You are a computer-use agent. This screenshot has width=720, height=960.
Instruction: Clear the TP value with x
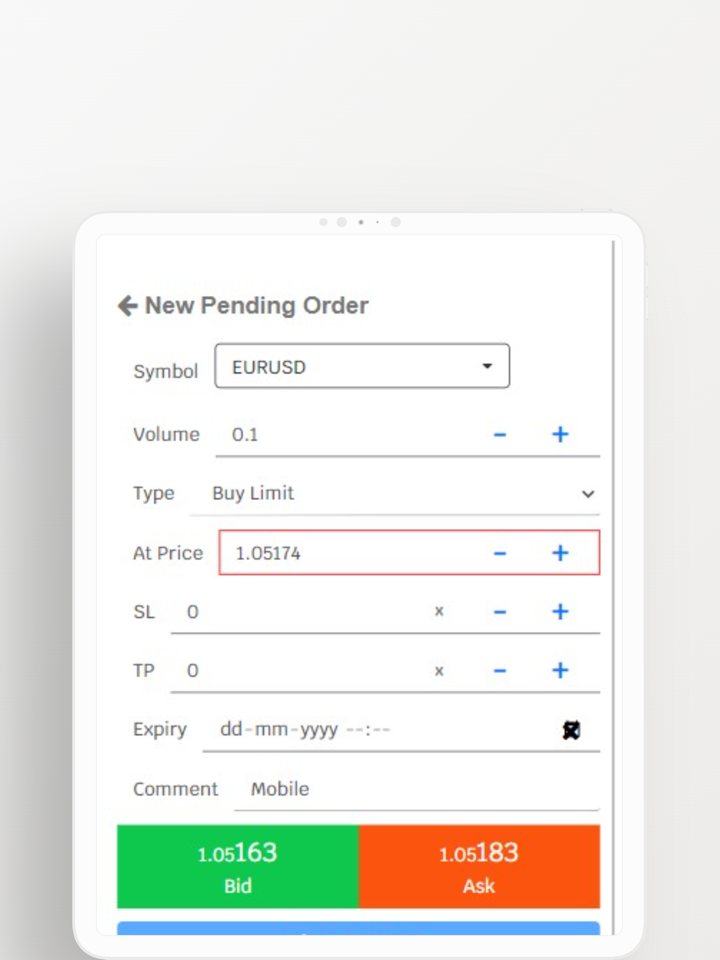tap(439, 670)
